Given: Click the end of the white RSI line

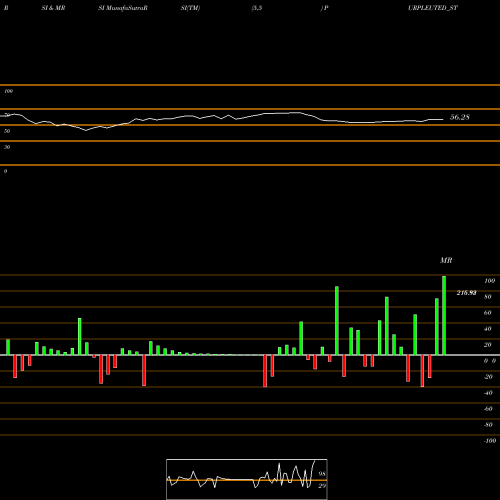Looking at the screenshot, I should [443, 119].
